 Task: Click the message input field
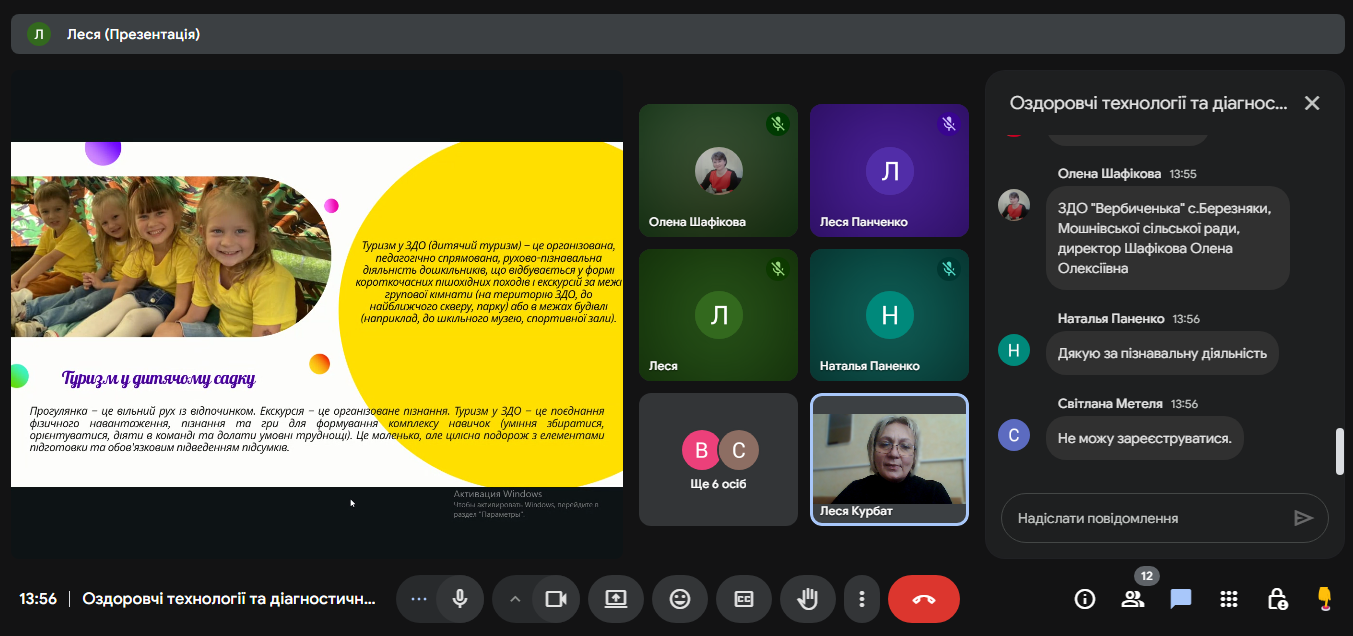(1150, 518)
